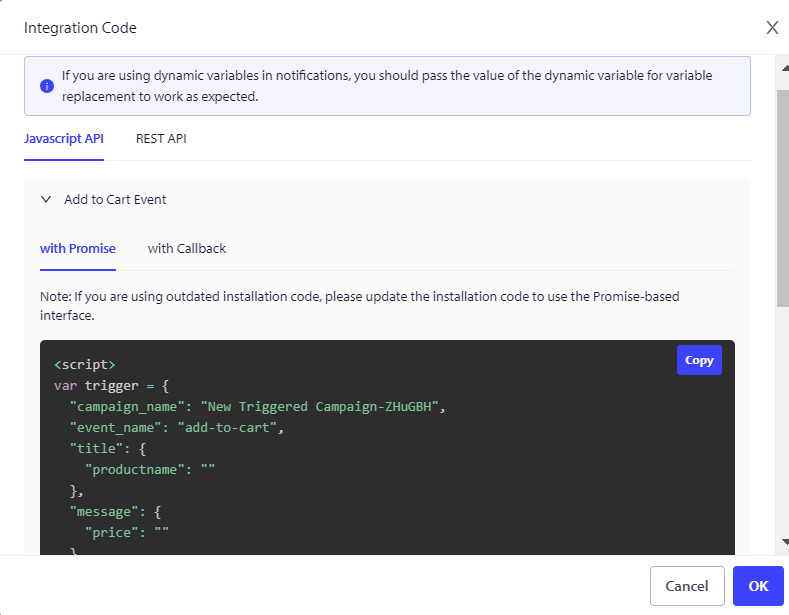Open the with Callback tab
789x615 pixels.
(187, 248)
